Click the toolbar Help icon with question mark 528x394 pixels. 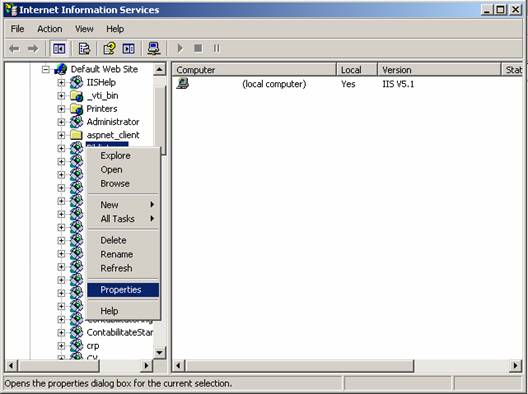(x=109, y=49)
